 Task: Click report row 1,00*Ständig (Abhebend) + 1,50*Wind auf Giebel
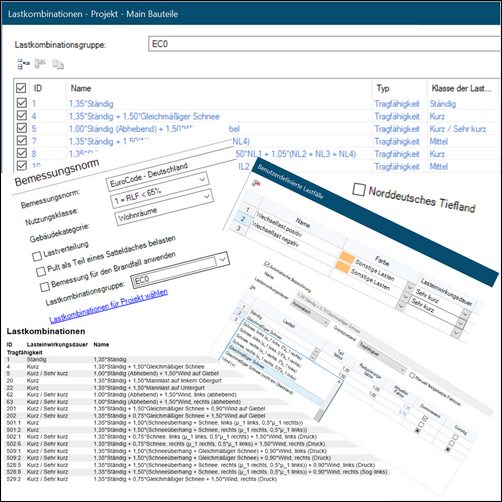coord(156,373)
